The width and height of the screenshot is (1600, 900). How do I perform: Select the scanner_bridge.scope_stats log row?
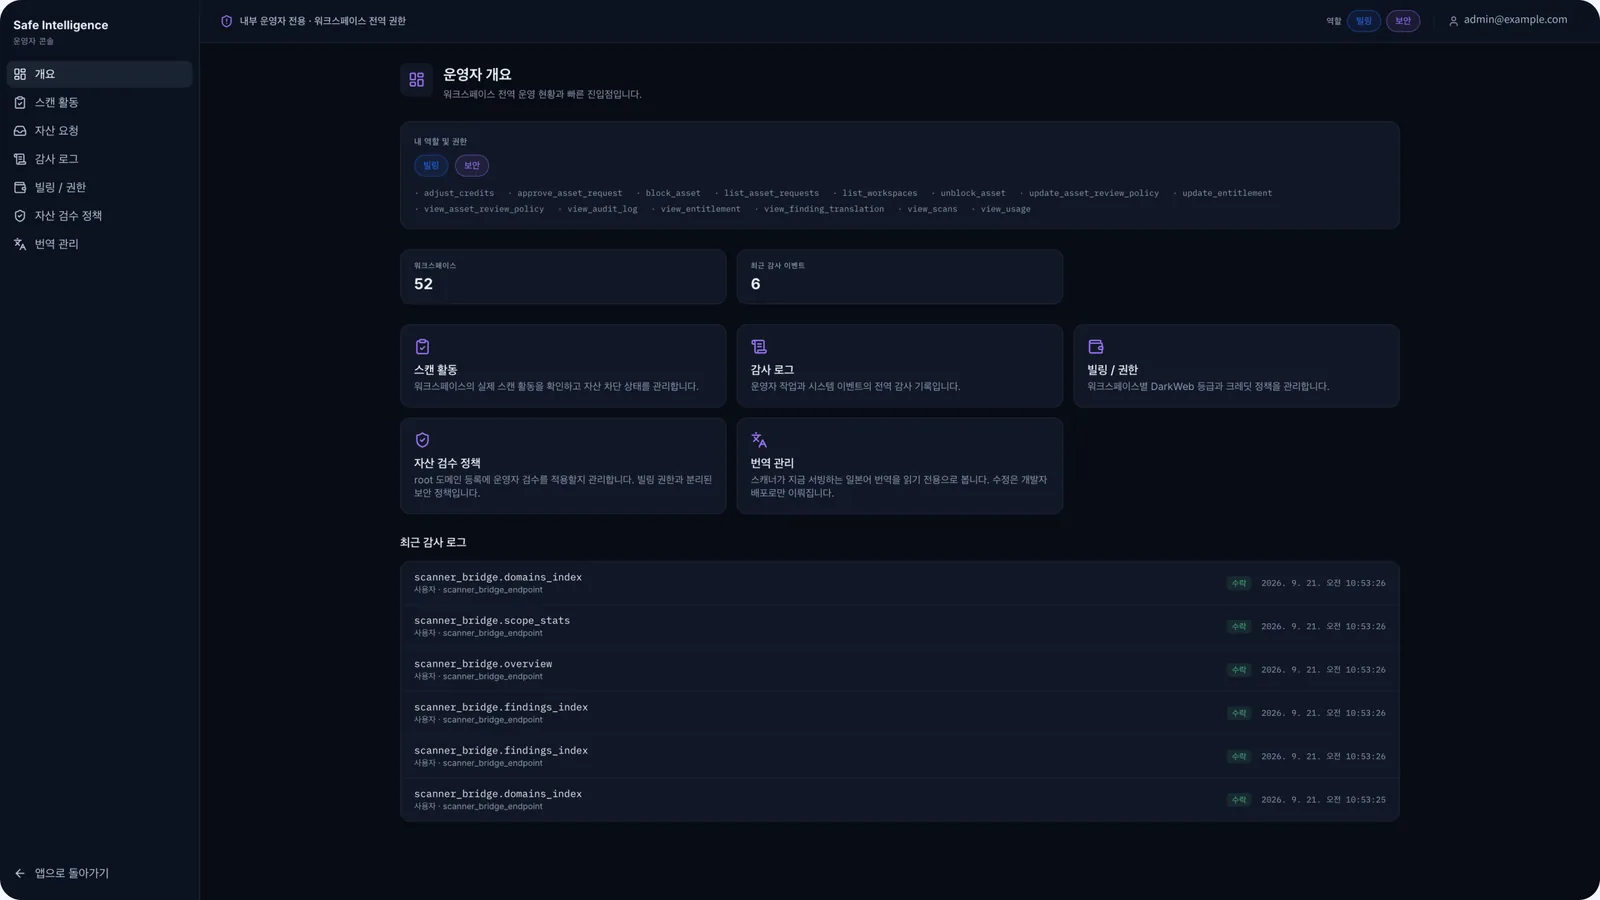click(x=900, y=626)
